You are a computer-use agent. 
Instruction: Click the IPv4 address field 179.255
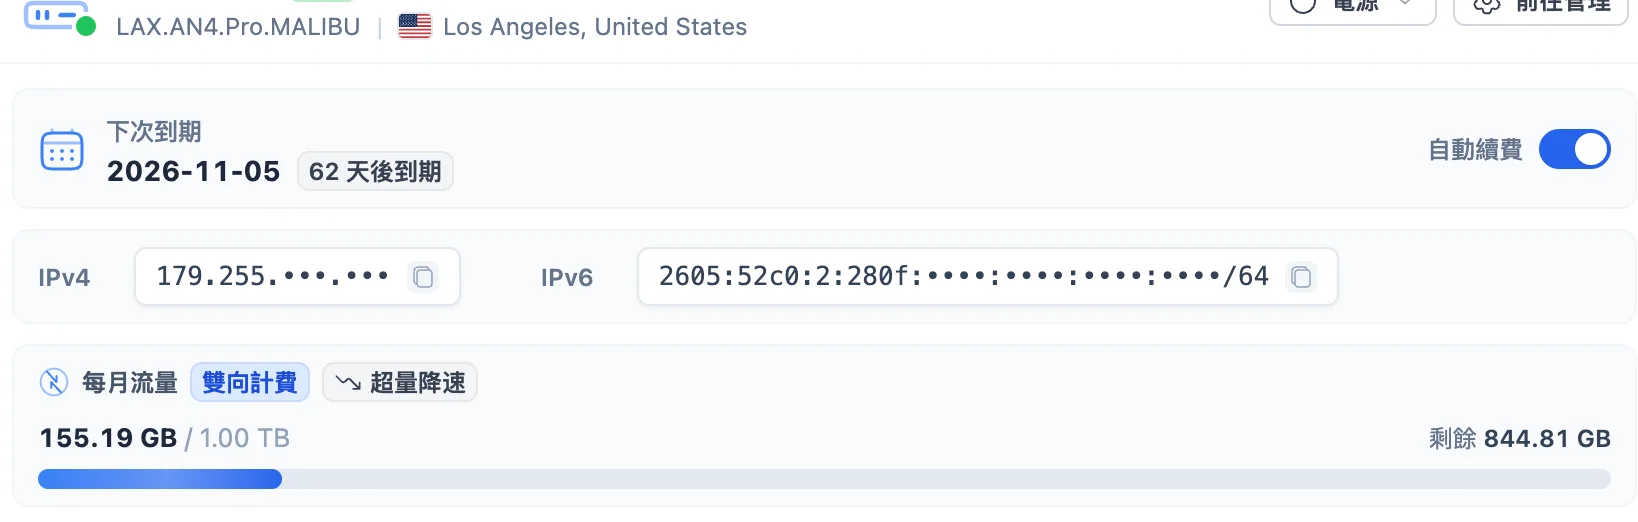297,276
